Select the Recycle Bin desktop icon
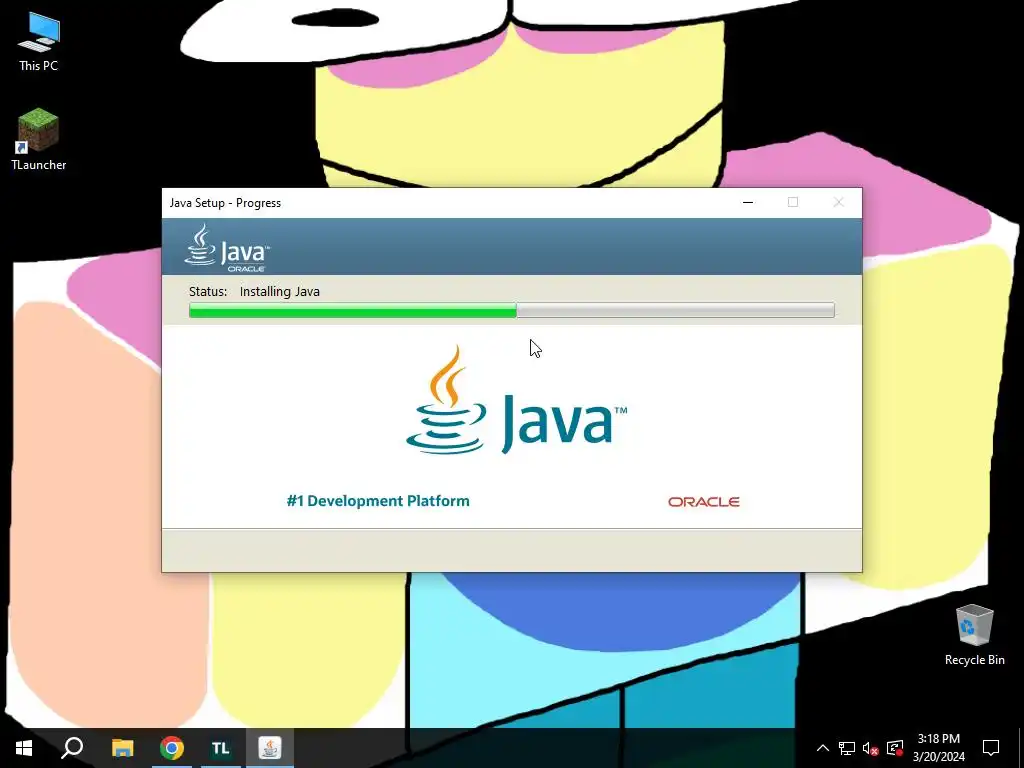 (x=974, y=635)
